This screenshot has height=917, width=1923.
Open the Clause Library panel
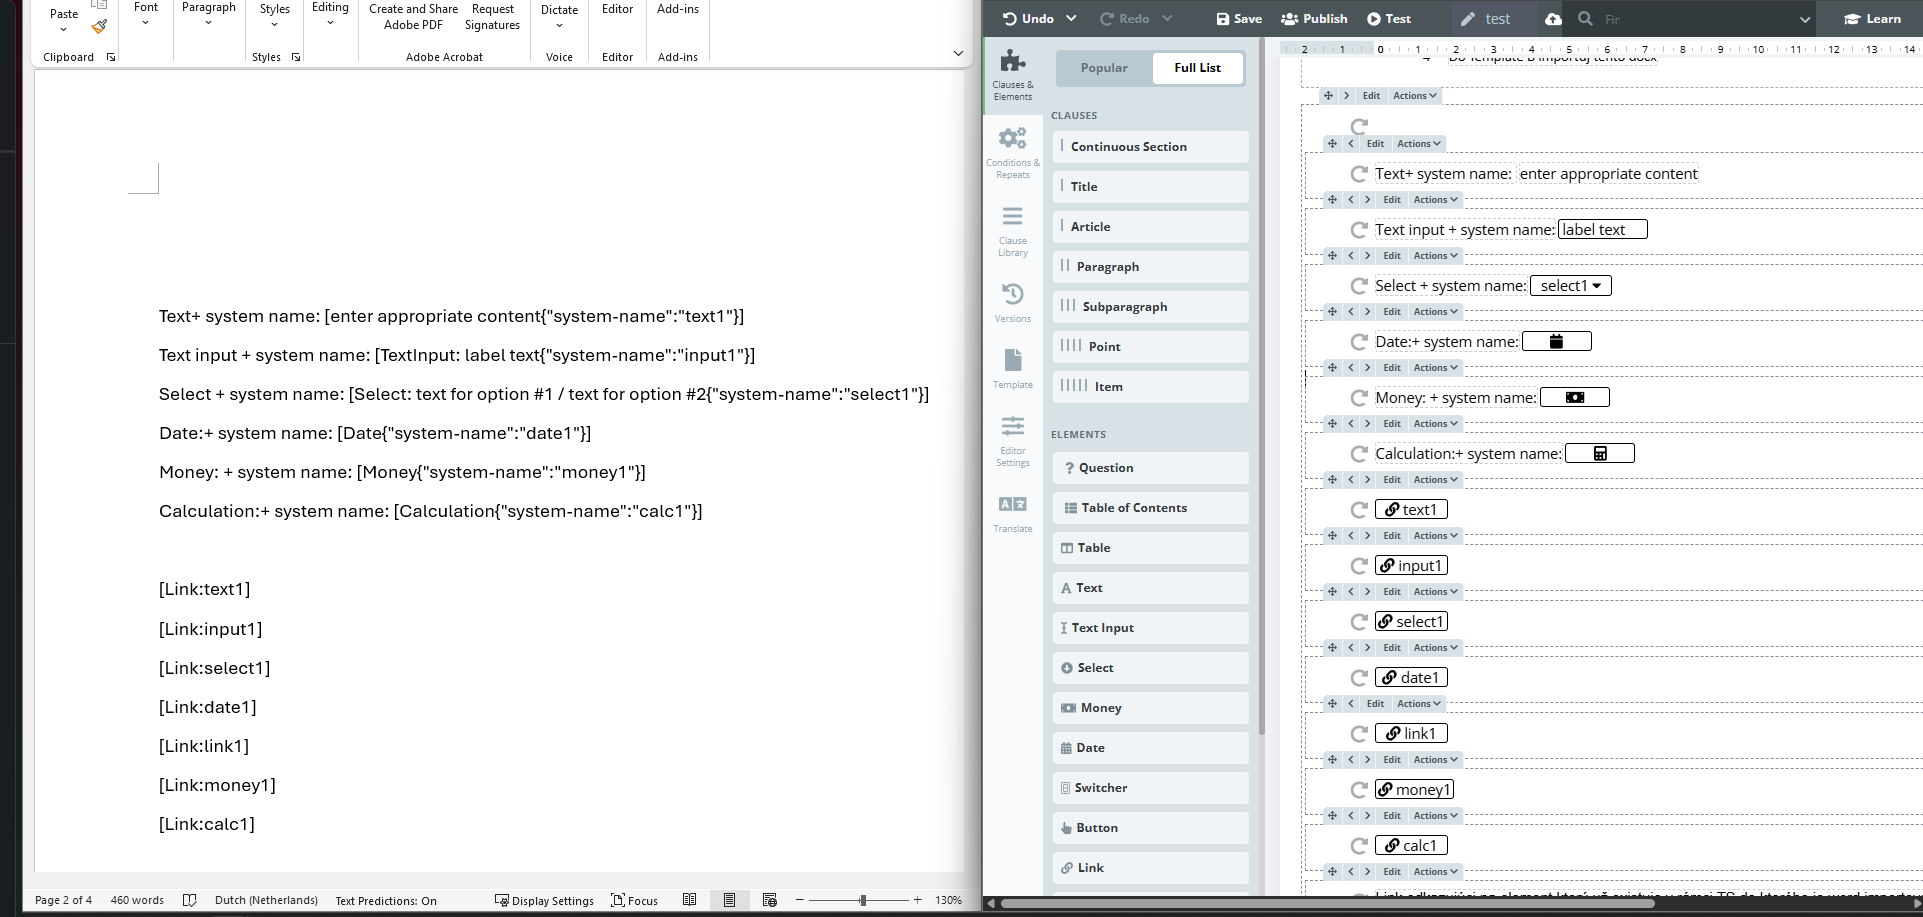coord(1012,230)
